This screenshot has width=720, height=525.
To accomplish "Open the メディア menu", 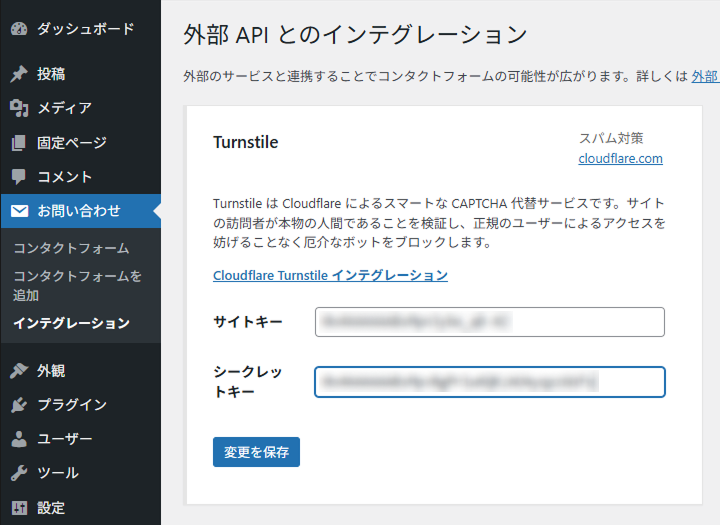I will (x=80, y=108).
